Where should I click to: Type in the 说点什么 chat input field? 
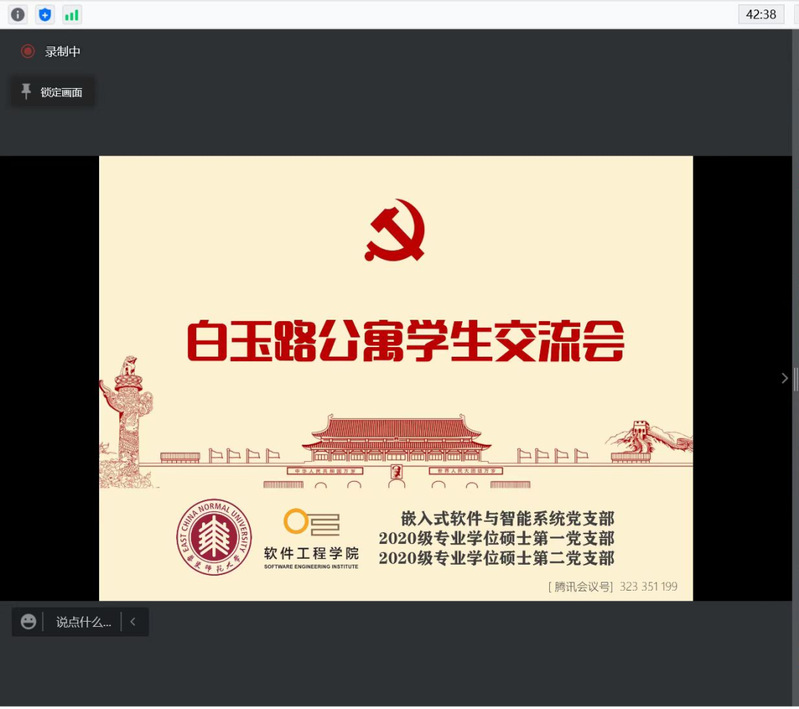pyautogui.click(x=83, y=622)
